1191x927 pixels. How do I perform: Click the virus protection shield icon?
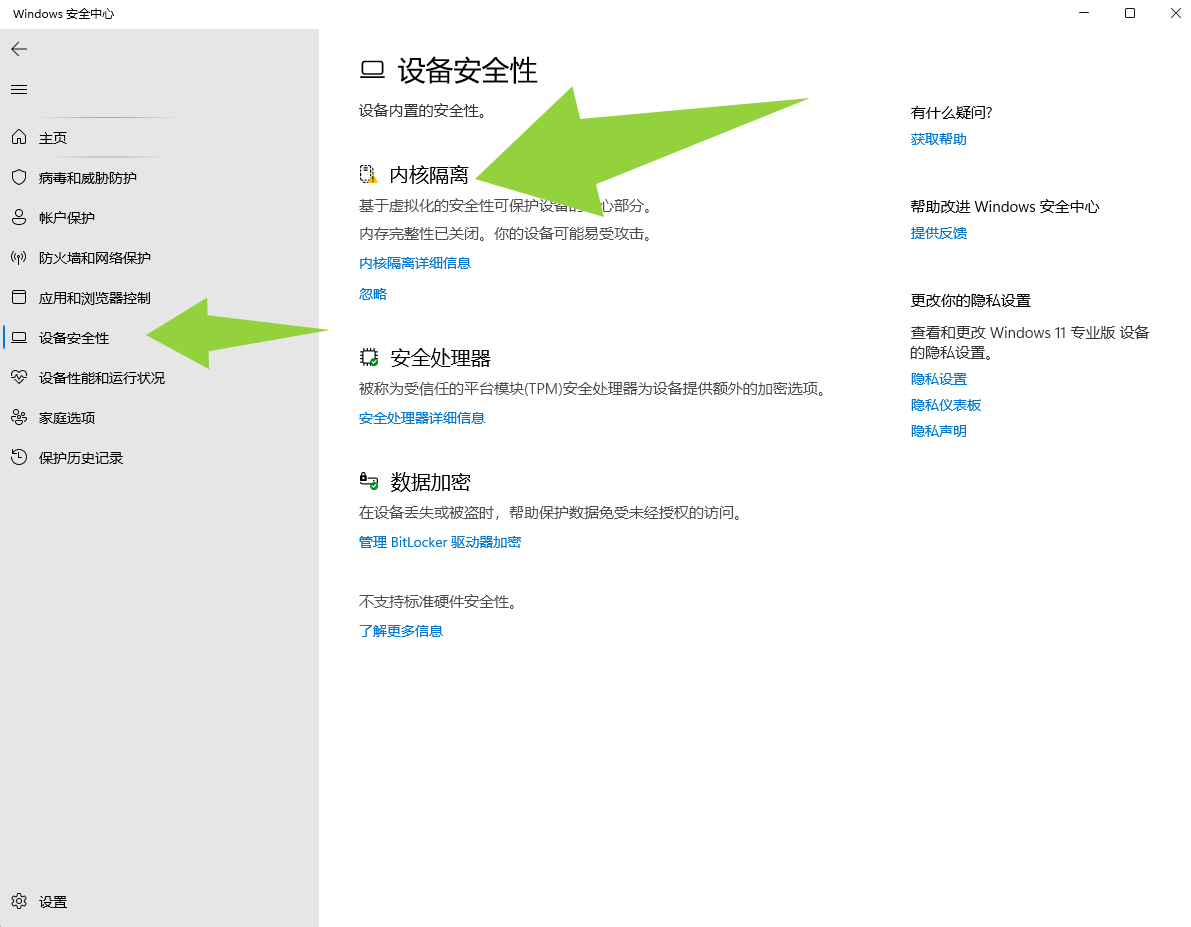point(18,177)
